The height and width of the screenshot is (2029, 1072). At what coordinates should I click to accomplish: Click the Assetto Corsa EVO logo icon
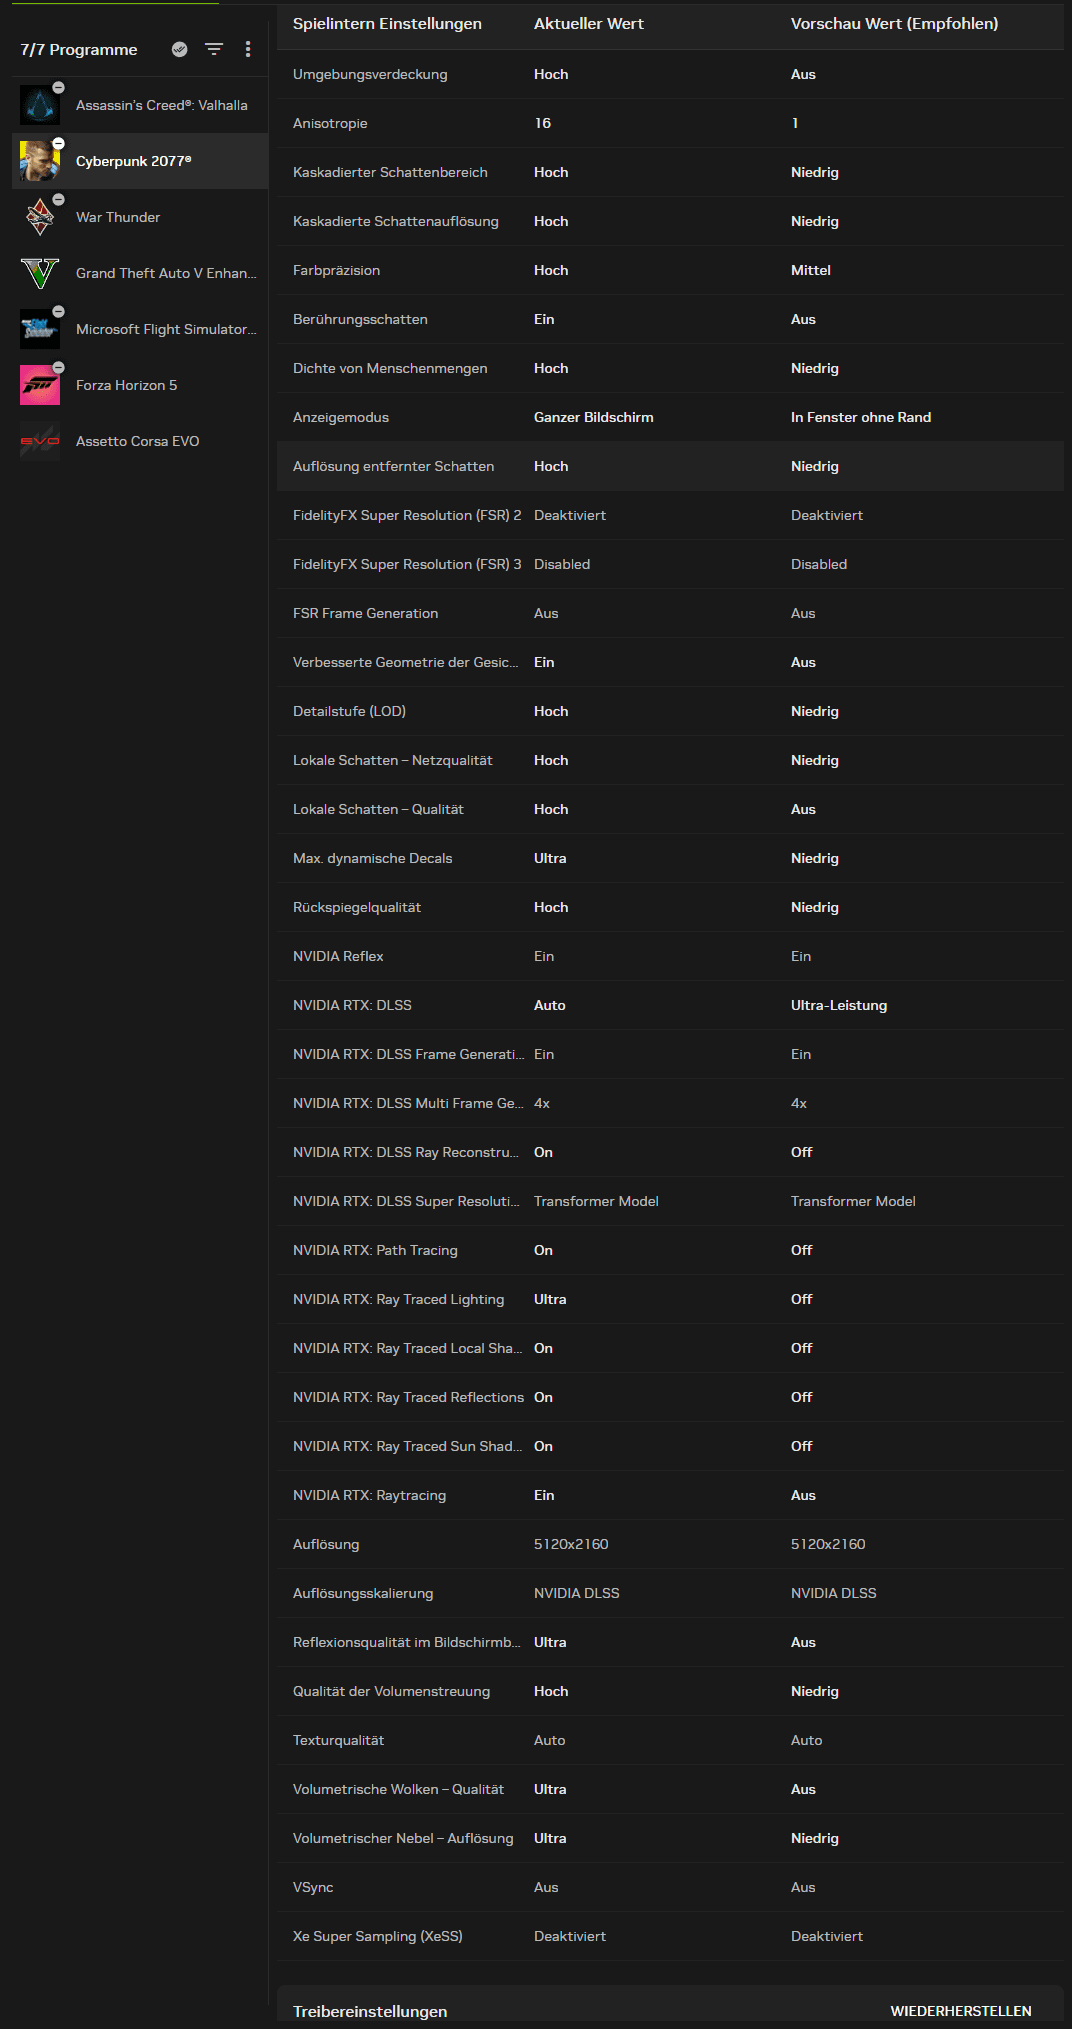pyautogui.click(x=40, y=441)
